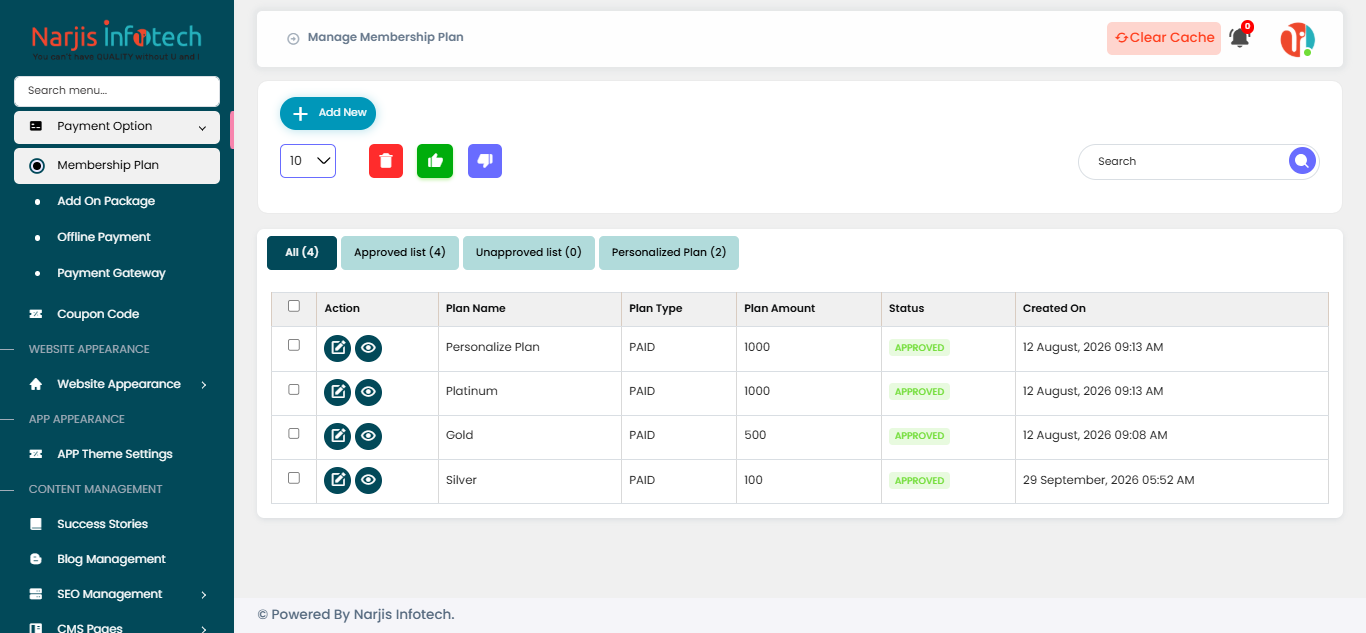The width and height of the screenshot is (1366, 633).
Task: Edit the Silver plan
Action: coord(338,481)
